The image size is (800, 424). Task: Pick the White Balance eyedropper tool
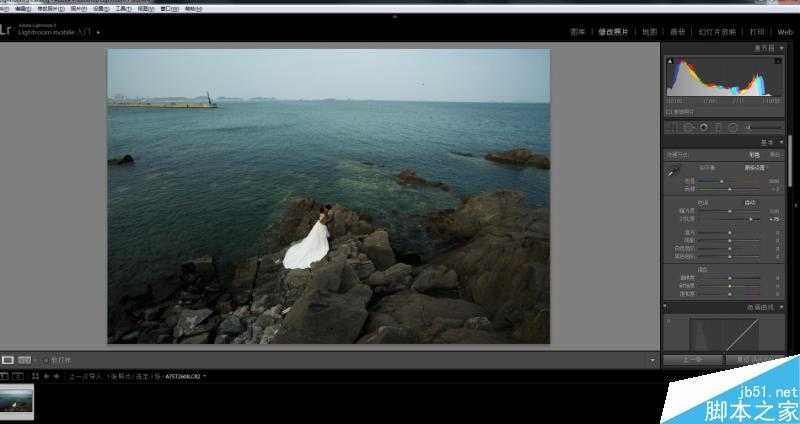click(672, 172)
